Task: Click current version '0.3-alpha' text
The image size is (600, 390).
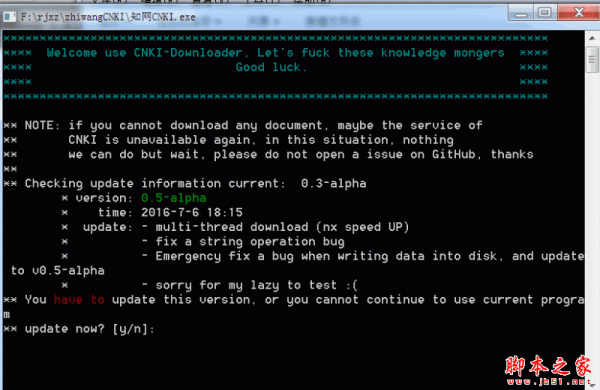Action: tap(333, 184)
